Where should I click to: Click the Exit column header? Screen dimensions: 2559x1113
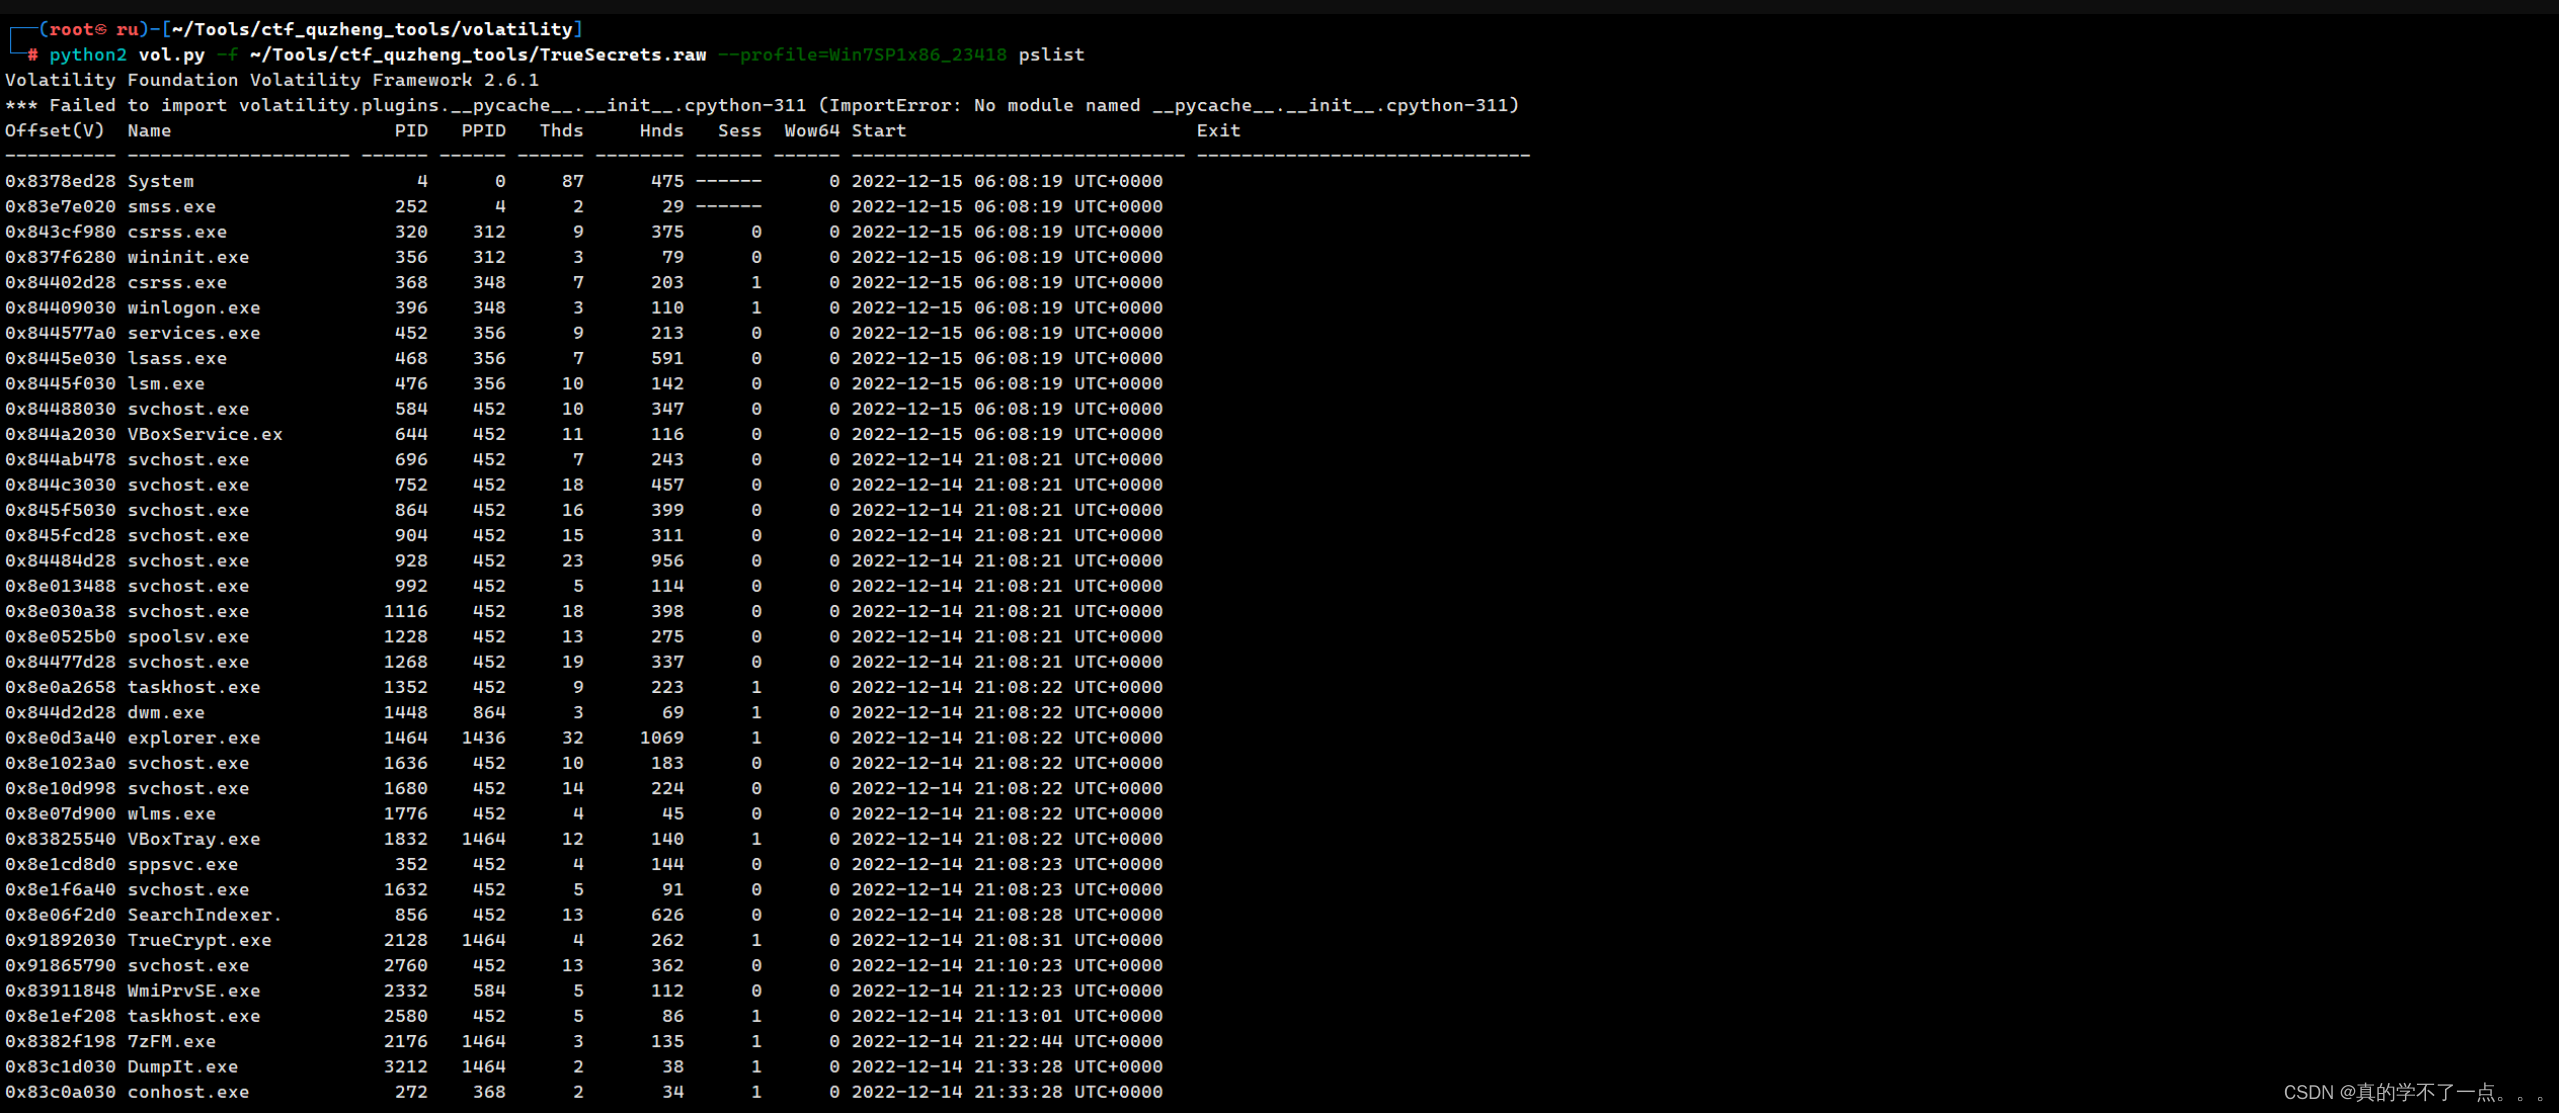(1217, 130)
